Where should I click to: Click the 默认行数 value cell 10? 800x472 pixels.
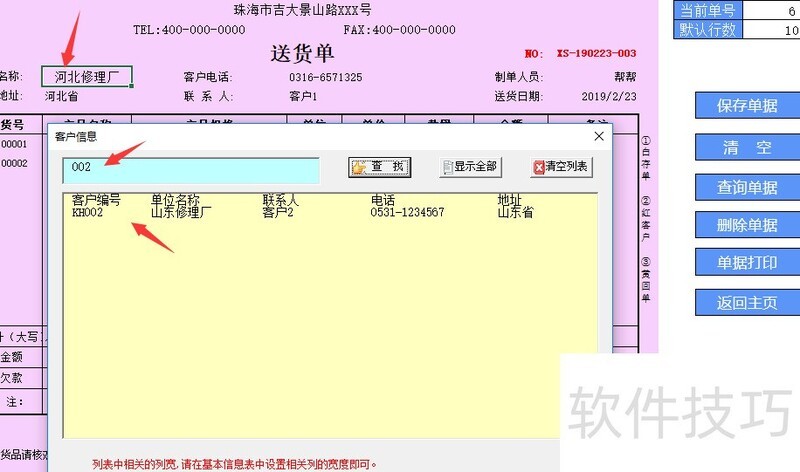(771, 29)
